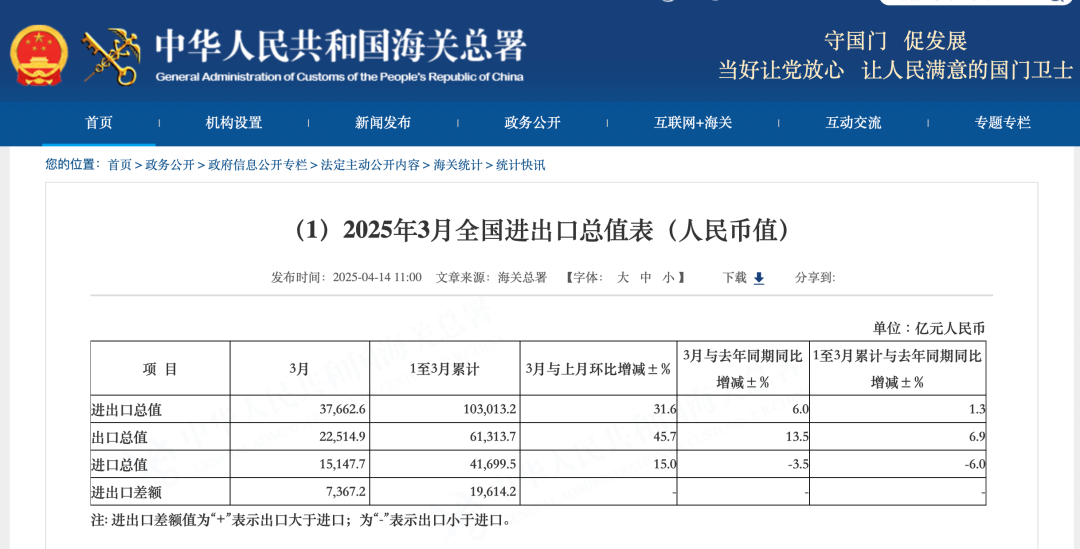
Task: Click the slogan 当好让党放心
Action: coord(782,70)
